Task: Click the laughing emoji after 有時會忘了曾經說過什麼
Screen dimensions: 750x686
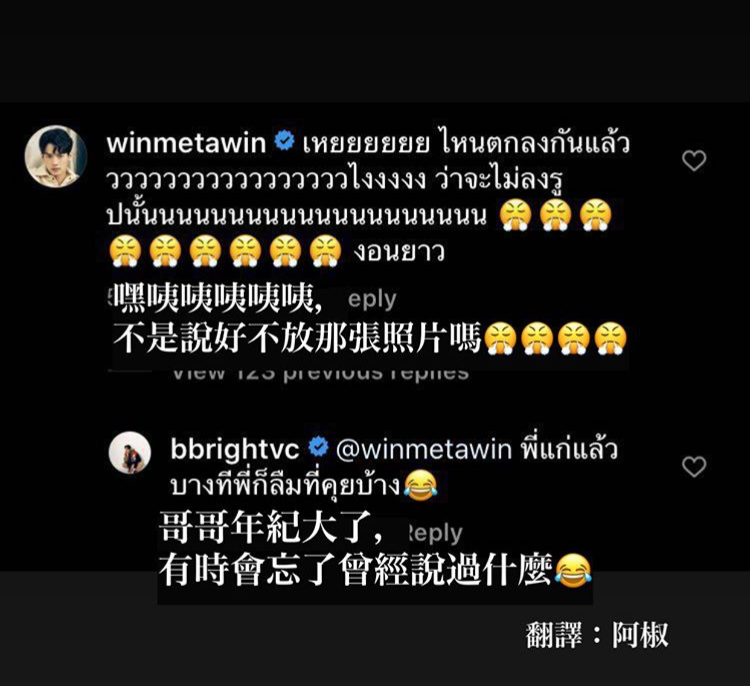Action: 573,571
